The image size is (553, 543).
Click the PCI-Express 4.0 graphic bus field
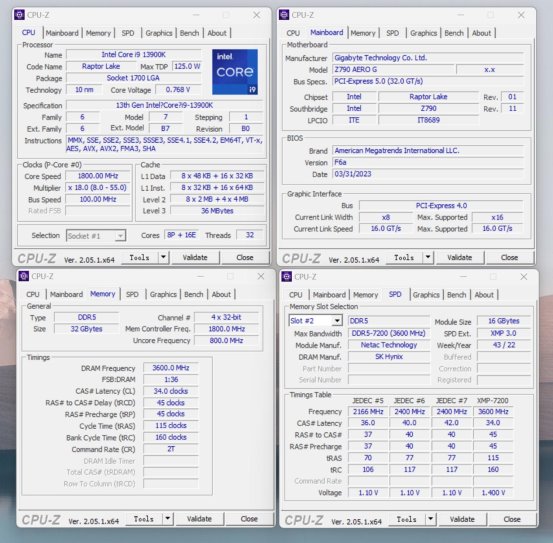click(x=441, y=206)
